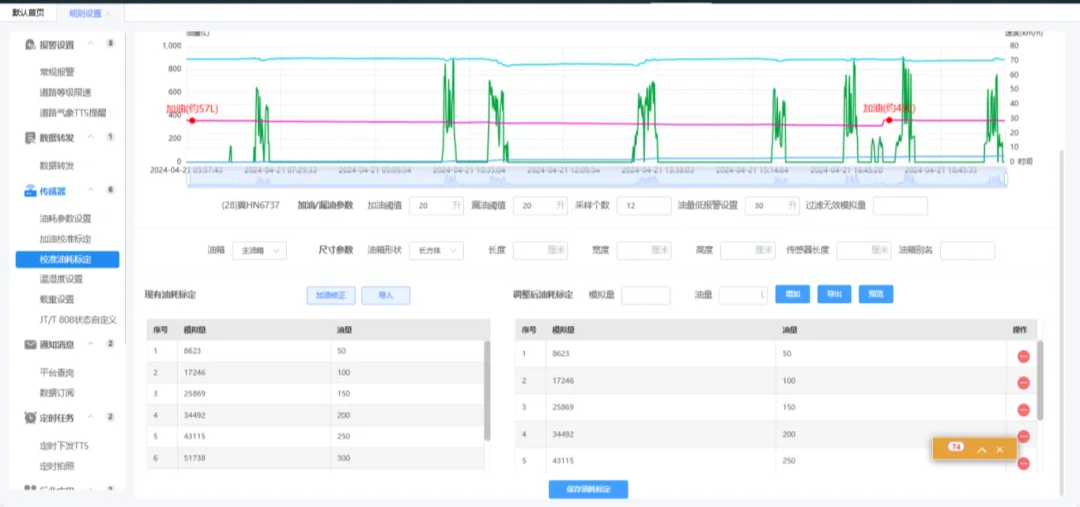Click the 宽度 width input field
Viewport: 1080px width, 507px height.
[644, 251]
